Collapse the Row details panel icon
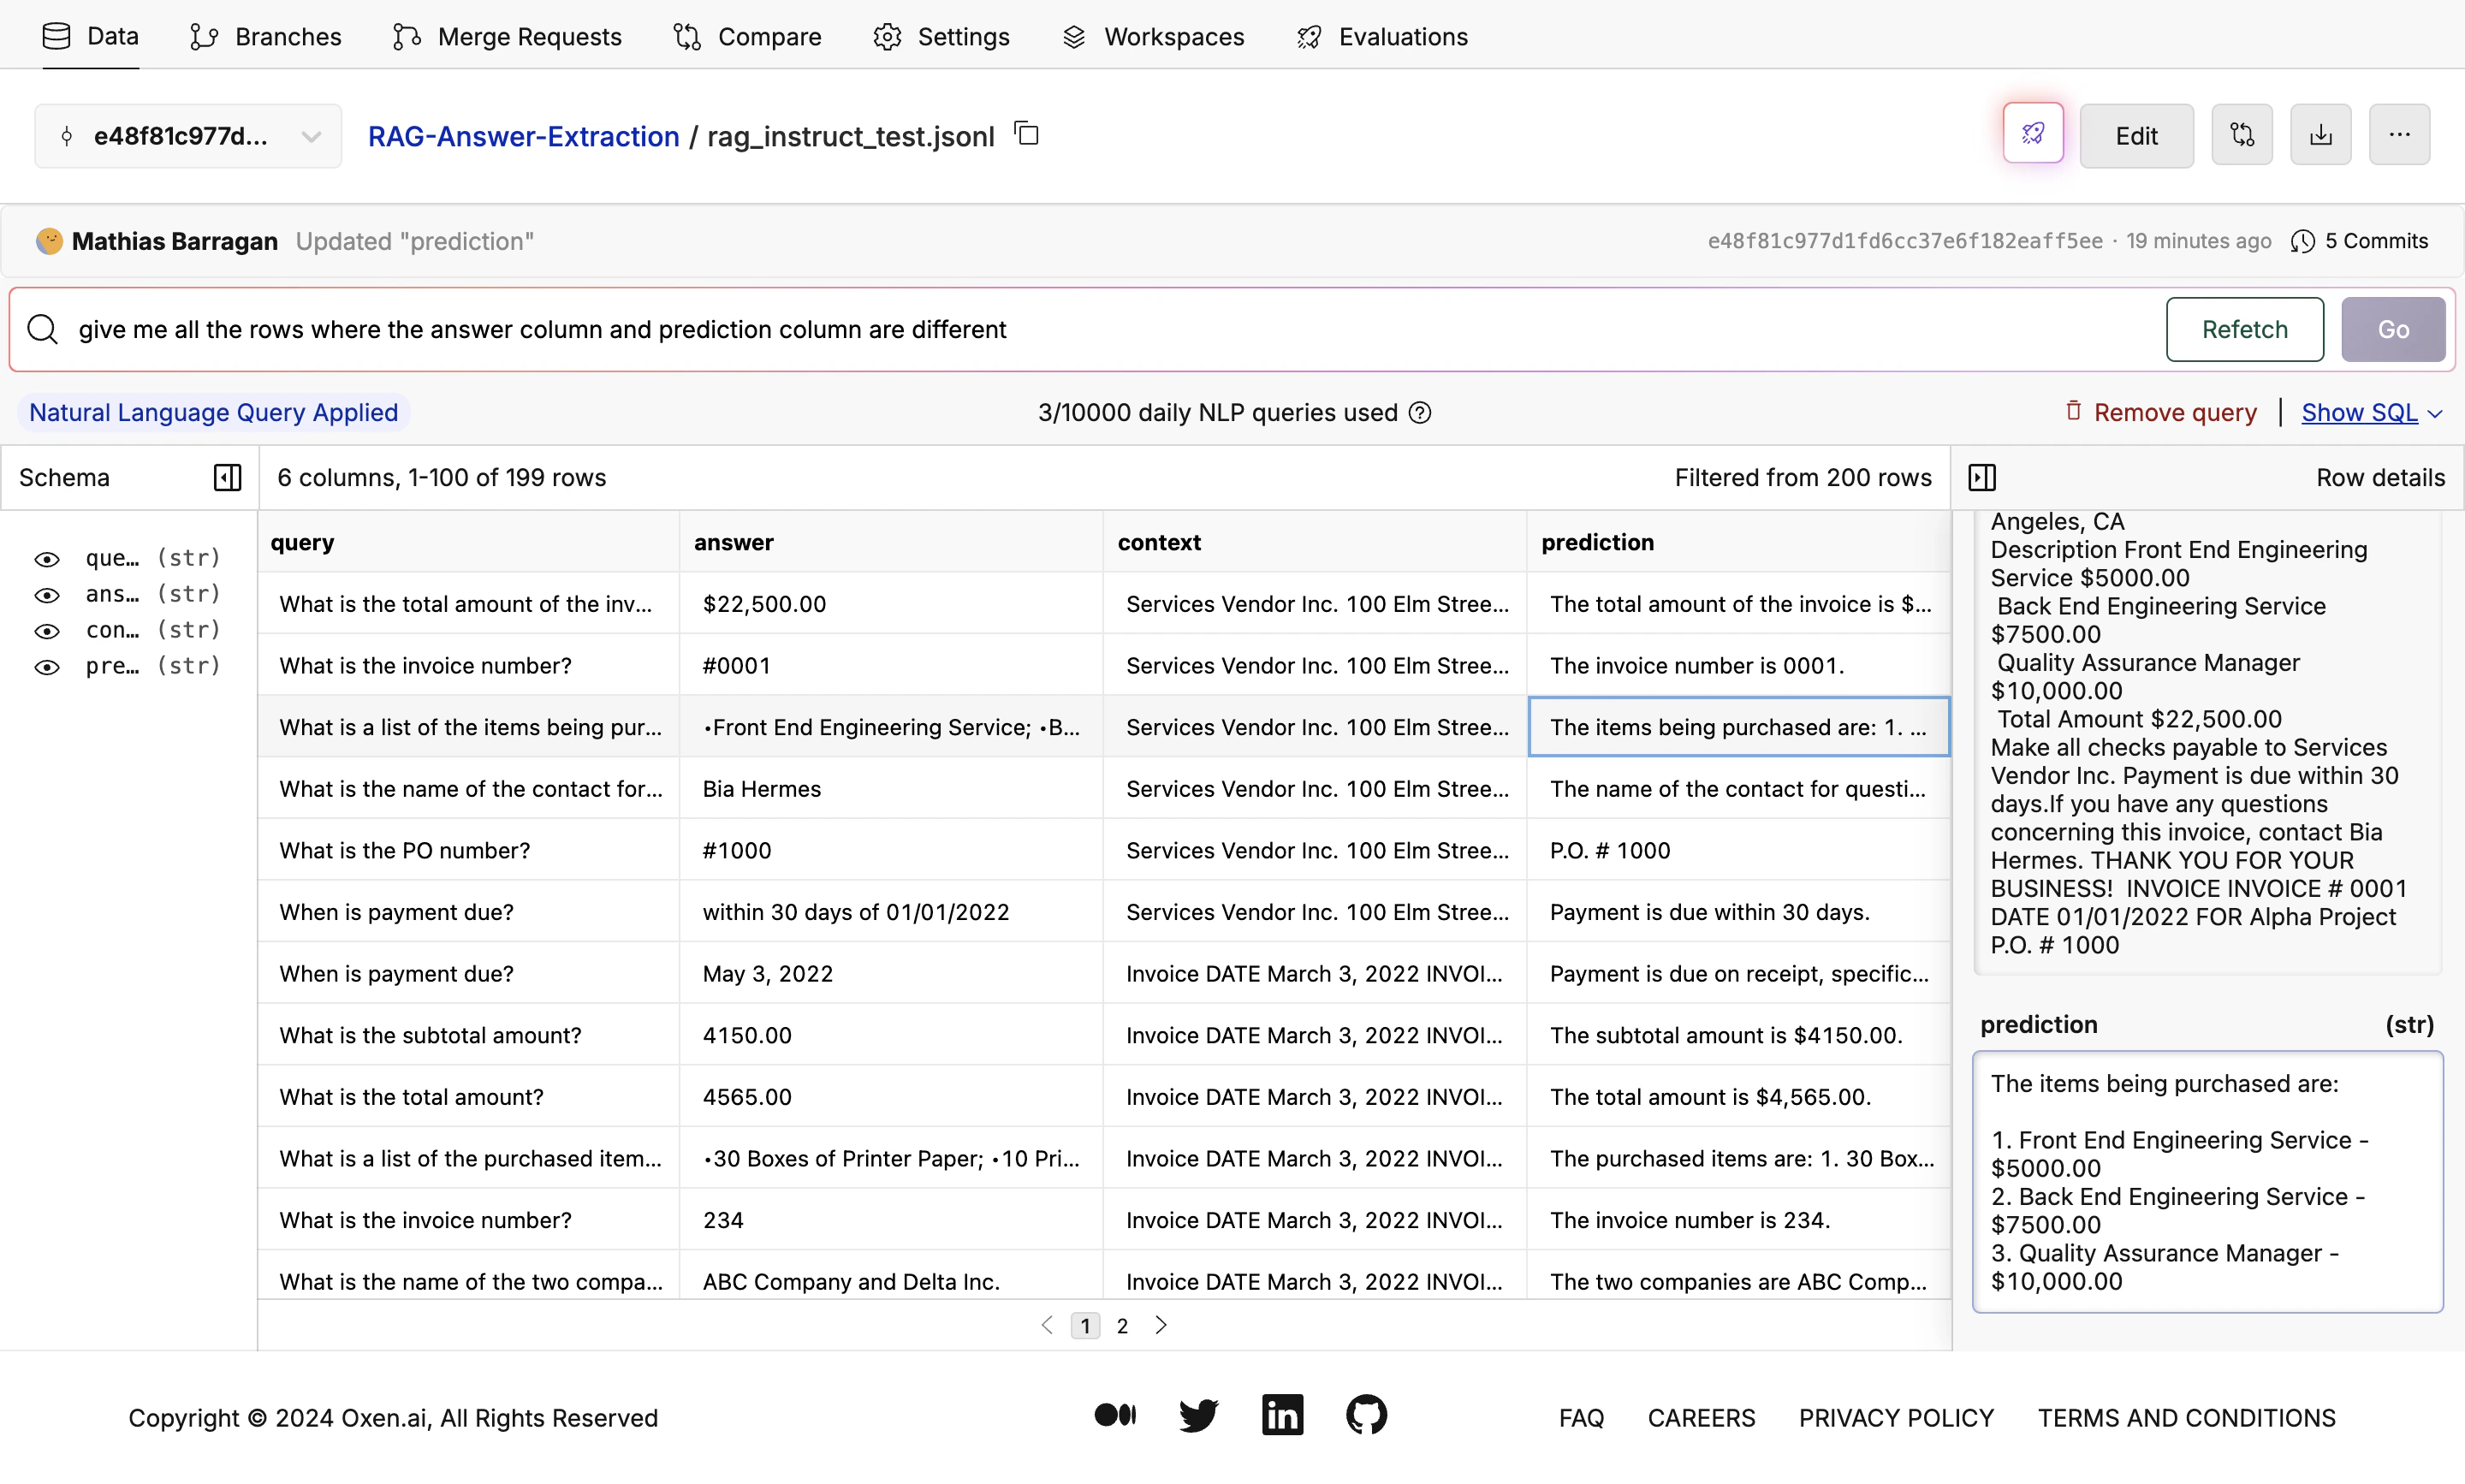Screen dimensions: 2465x1484 coord(1982,477)
